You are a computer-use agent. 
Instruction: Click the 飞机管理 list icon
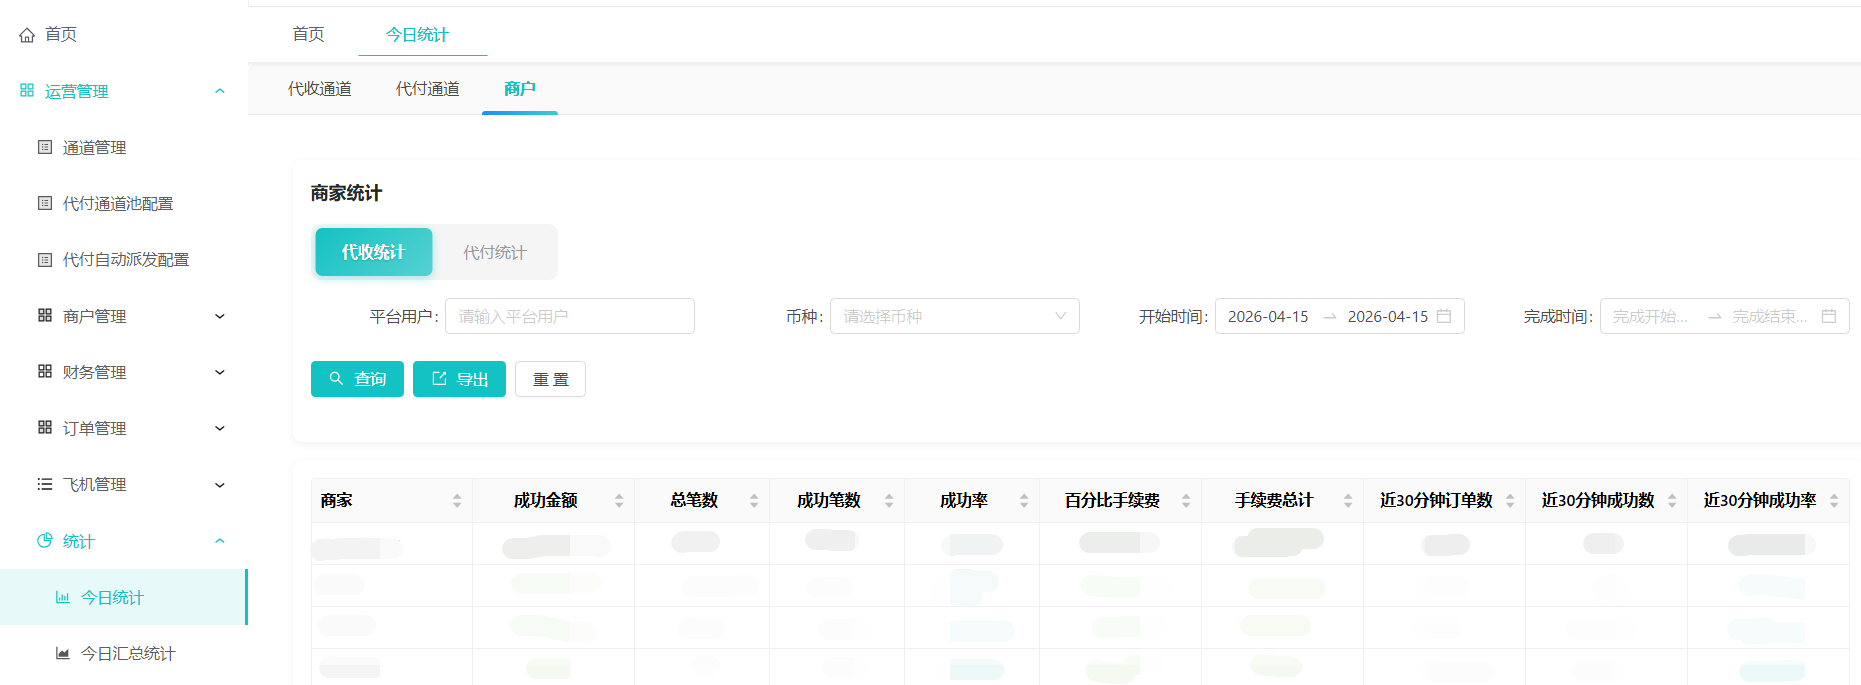coord(45,484)
